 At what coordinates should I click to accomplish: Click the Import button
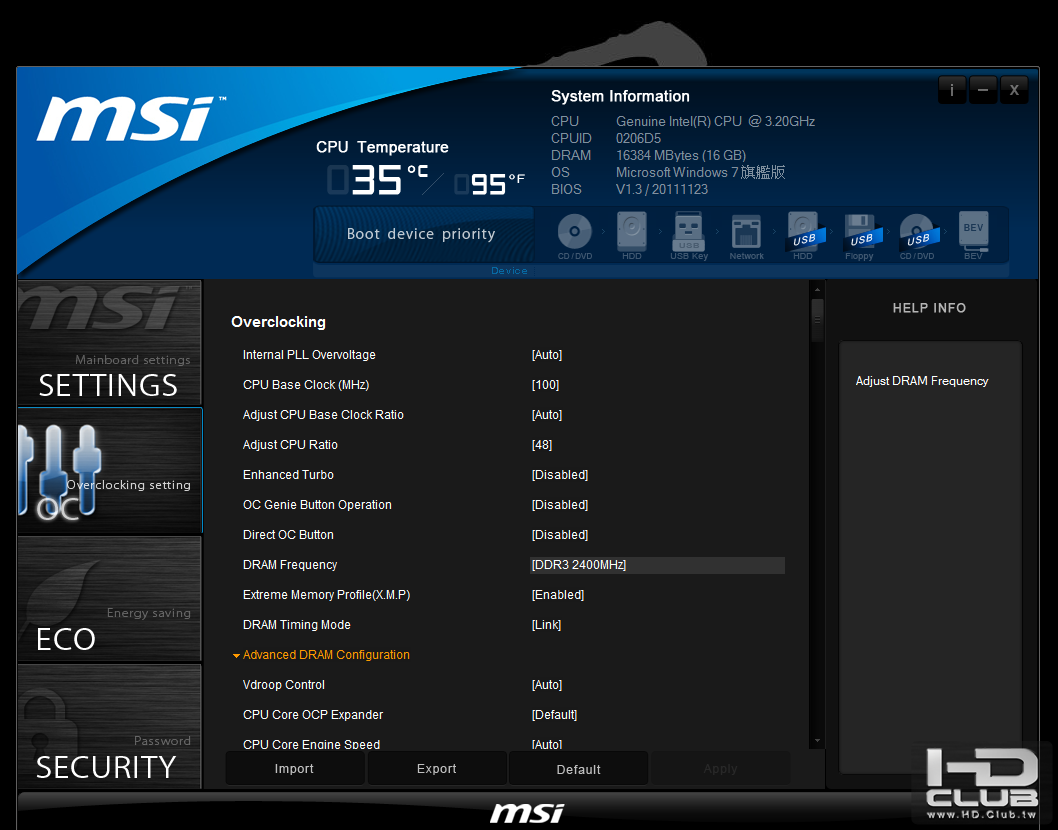[295, 769]
